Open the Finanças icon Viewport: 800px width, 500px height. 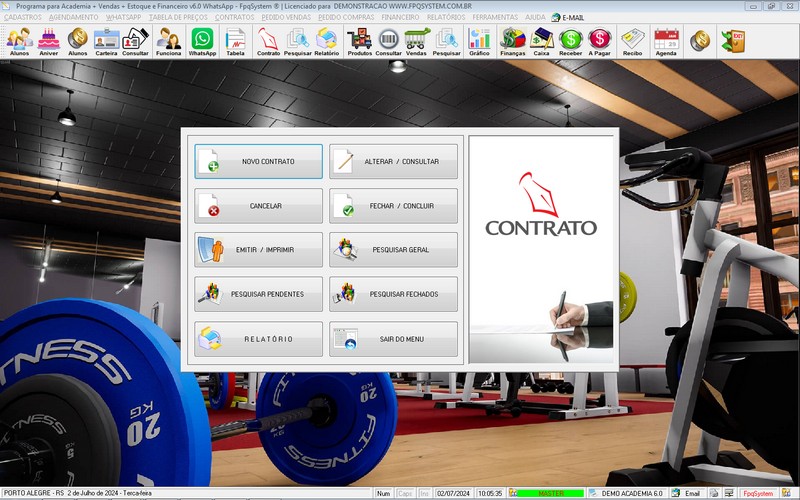[x=513, y=41]
